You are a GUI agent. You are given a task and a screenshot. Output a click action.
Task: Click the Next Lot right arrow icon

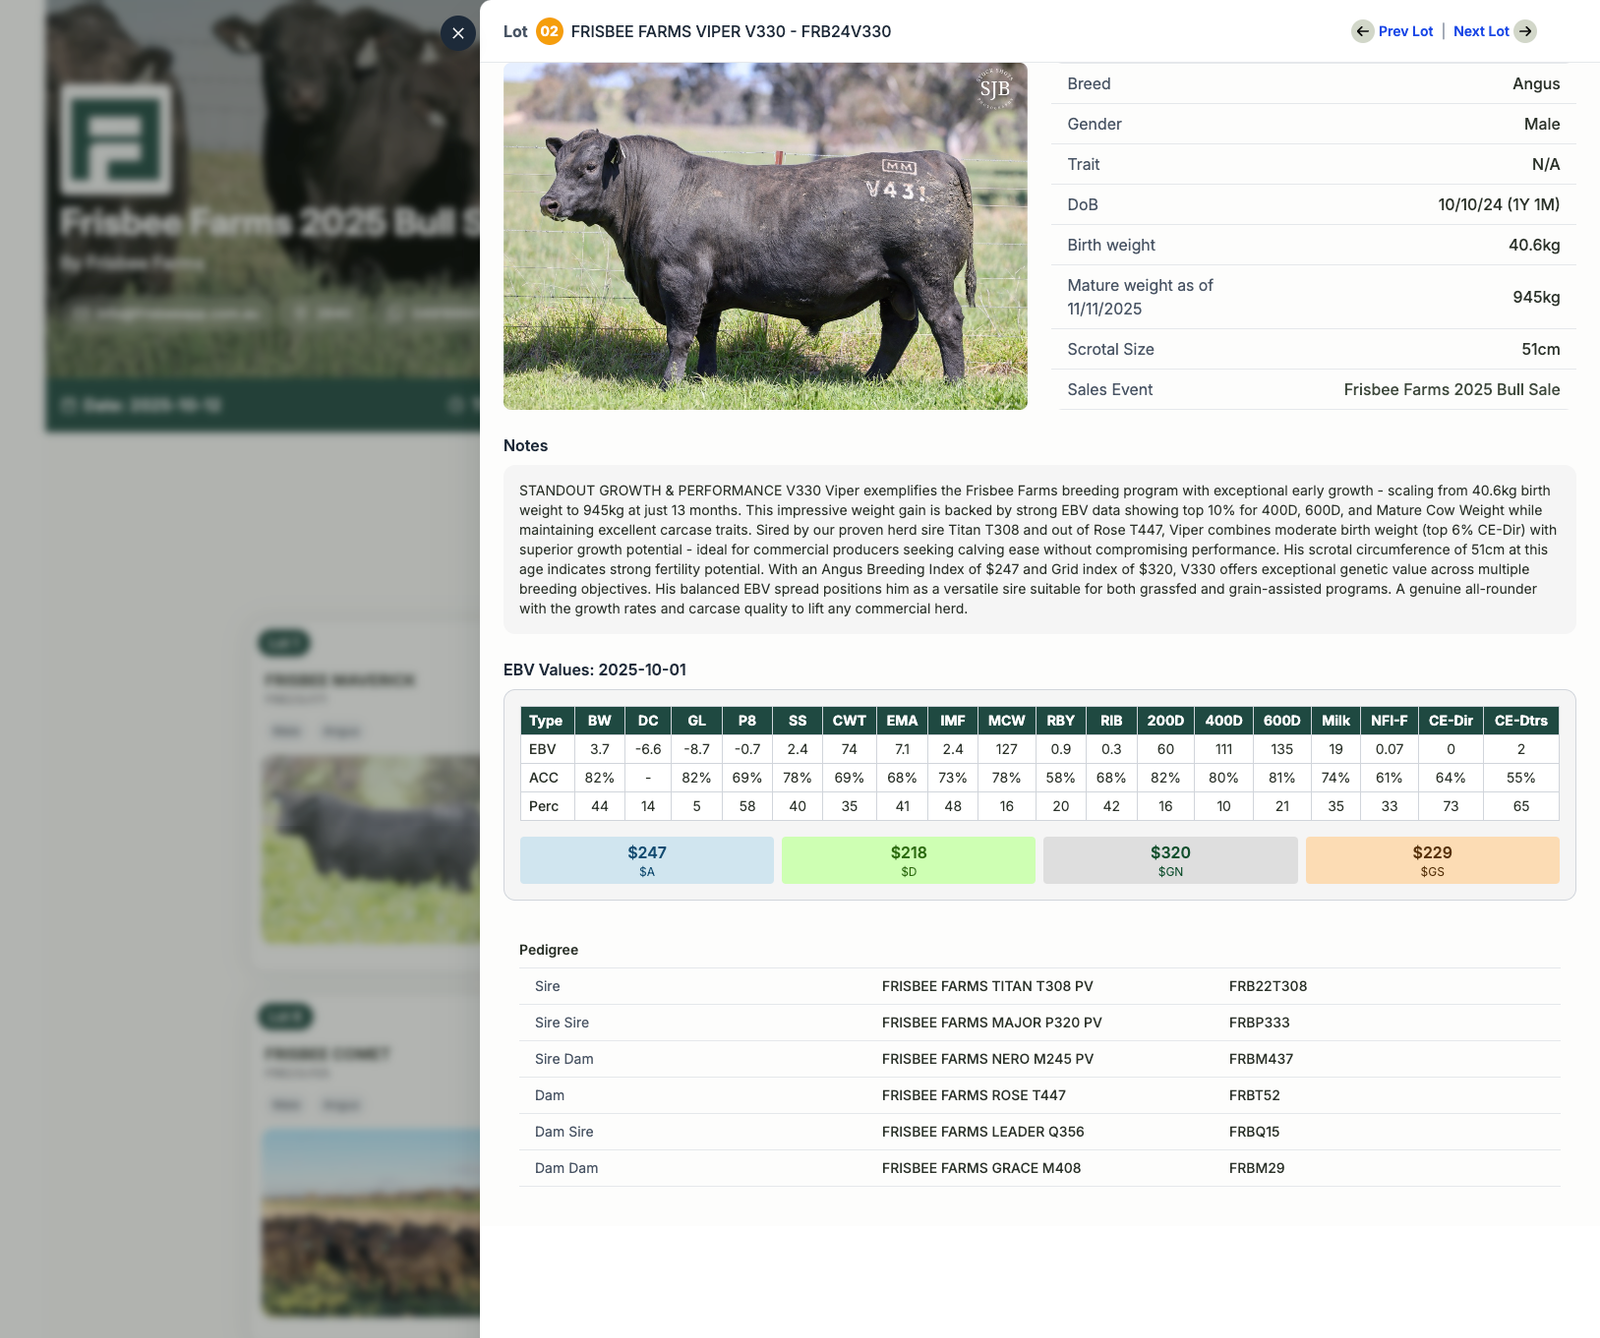[x=1525, y=31]
